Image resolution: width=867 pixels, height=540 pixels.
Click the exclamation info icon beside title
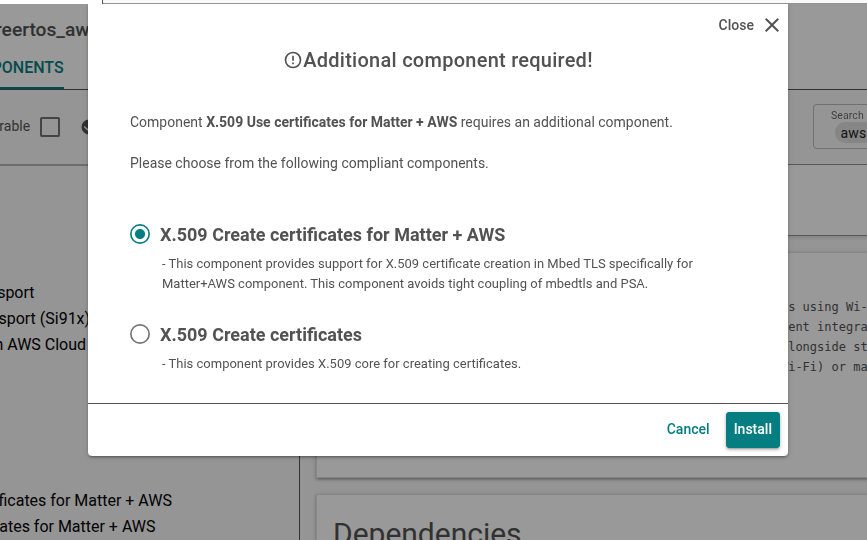point(293,60)
